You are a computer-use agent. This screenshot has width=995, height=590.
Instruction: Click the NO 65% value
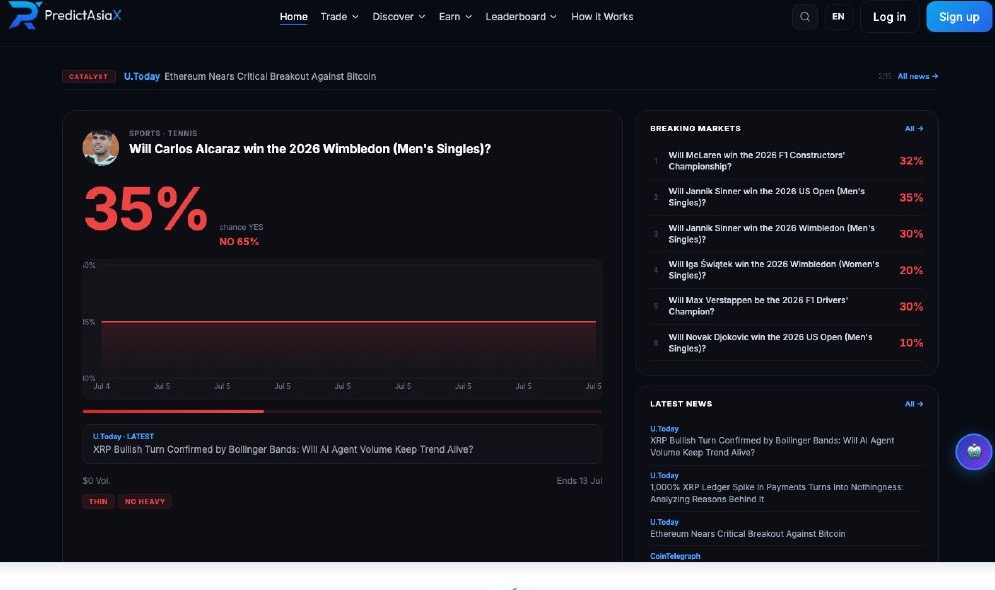(239, 242)
